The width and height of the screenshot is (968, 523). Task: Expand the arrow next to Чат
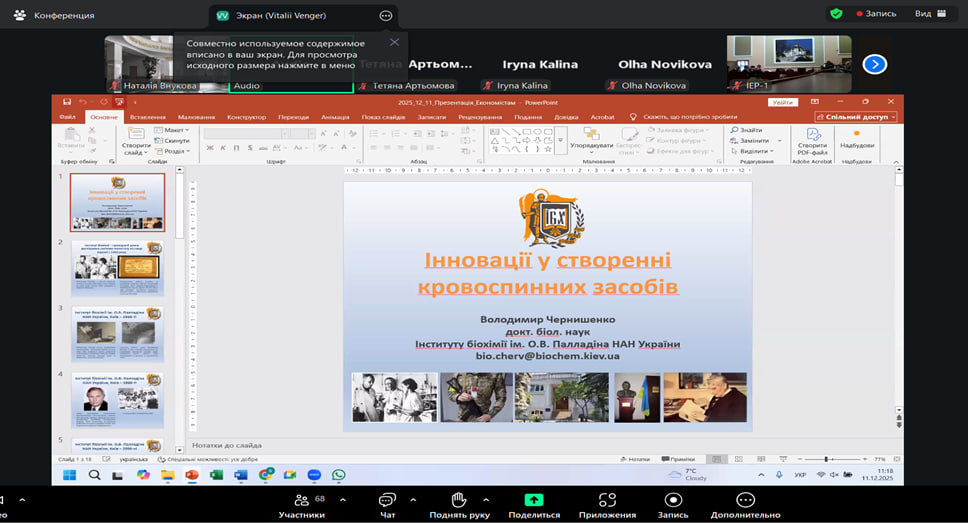pyautogui.click(x=414, y=499)
